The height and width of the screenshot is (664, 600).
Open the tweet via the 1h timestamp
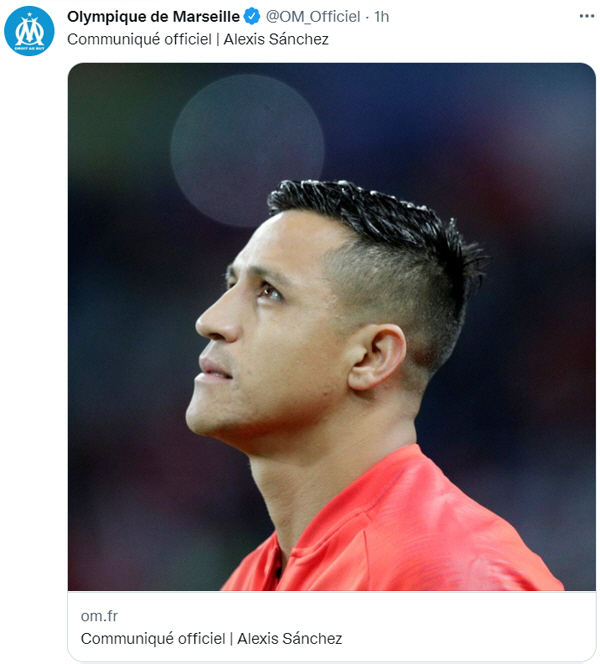[382, 17]
